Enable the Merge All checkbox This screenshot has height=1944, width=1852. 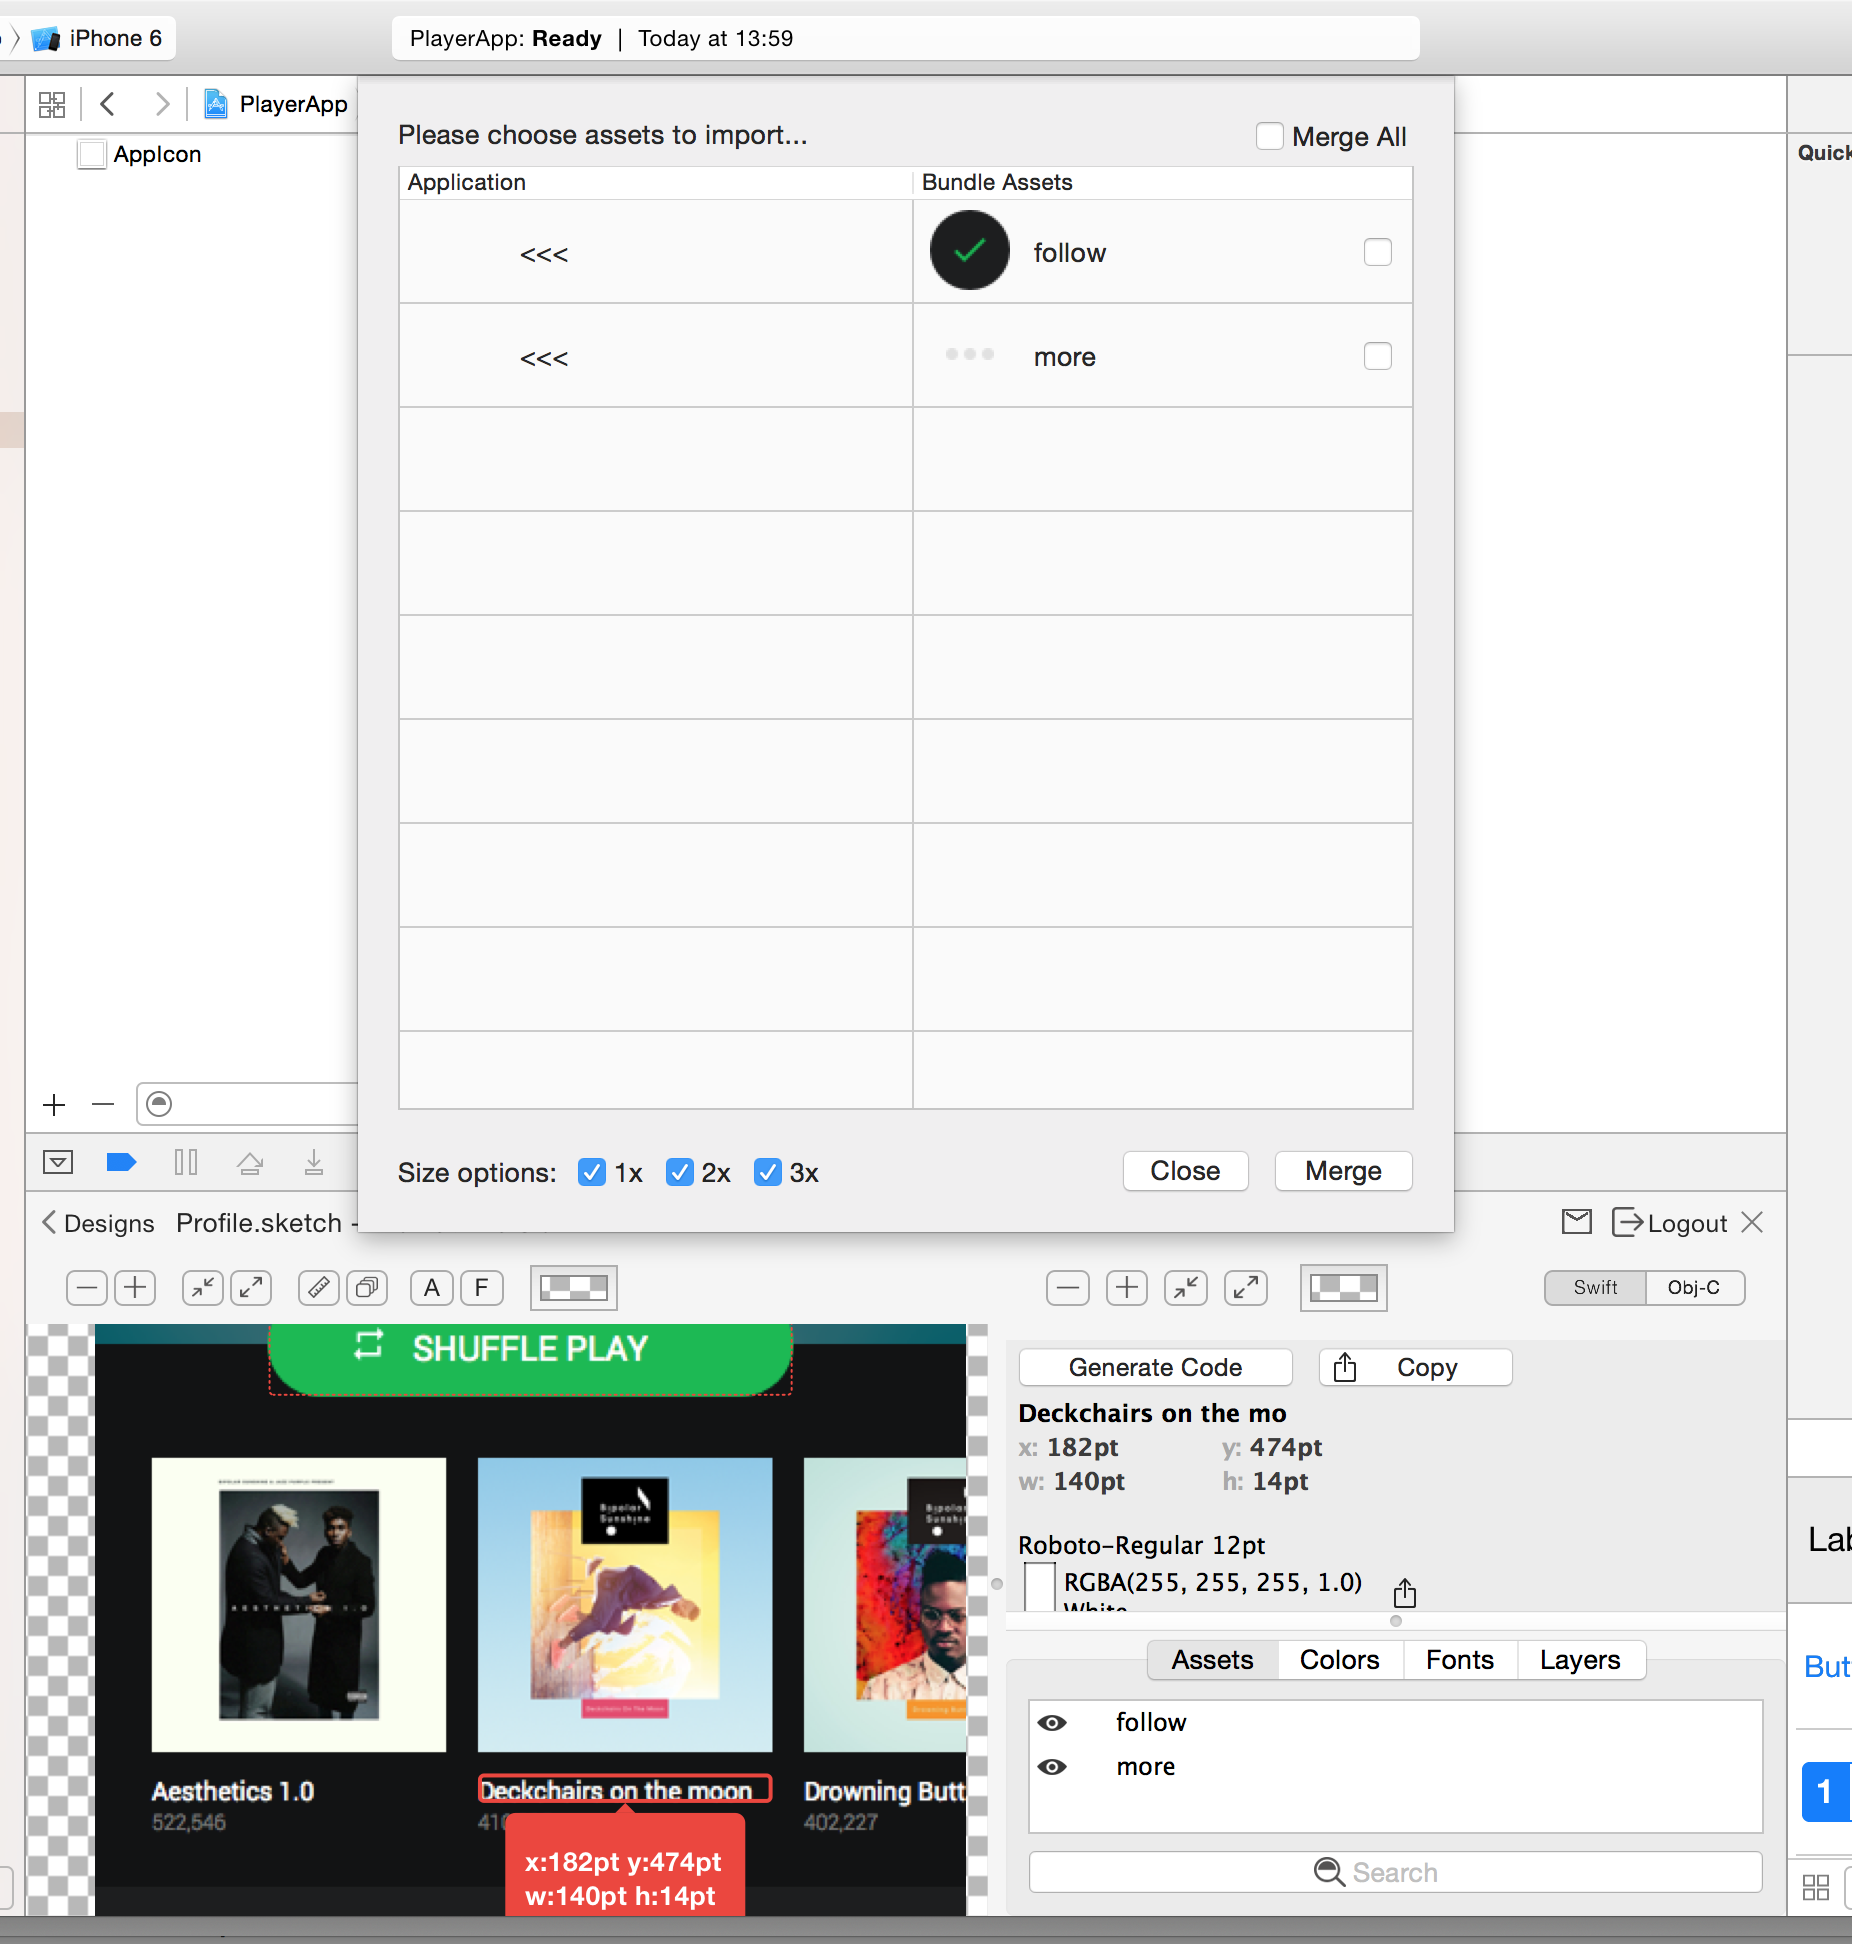point(1270,136)
